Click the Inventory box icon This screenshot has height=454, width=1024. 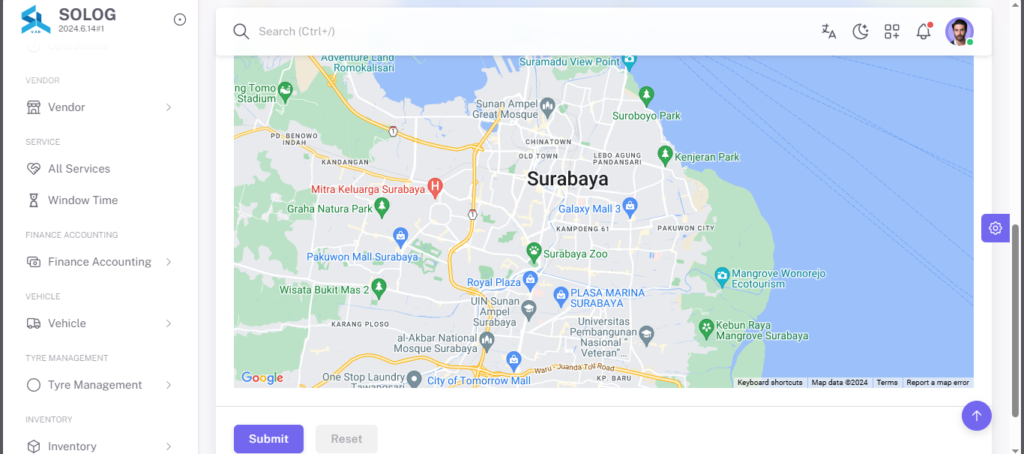tap(33, 446)
